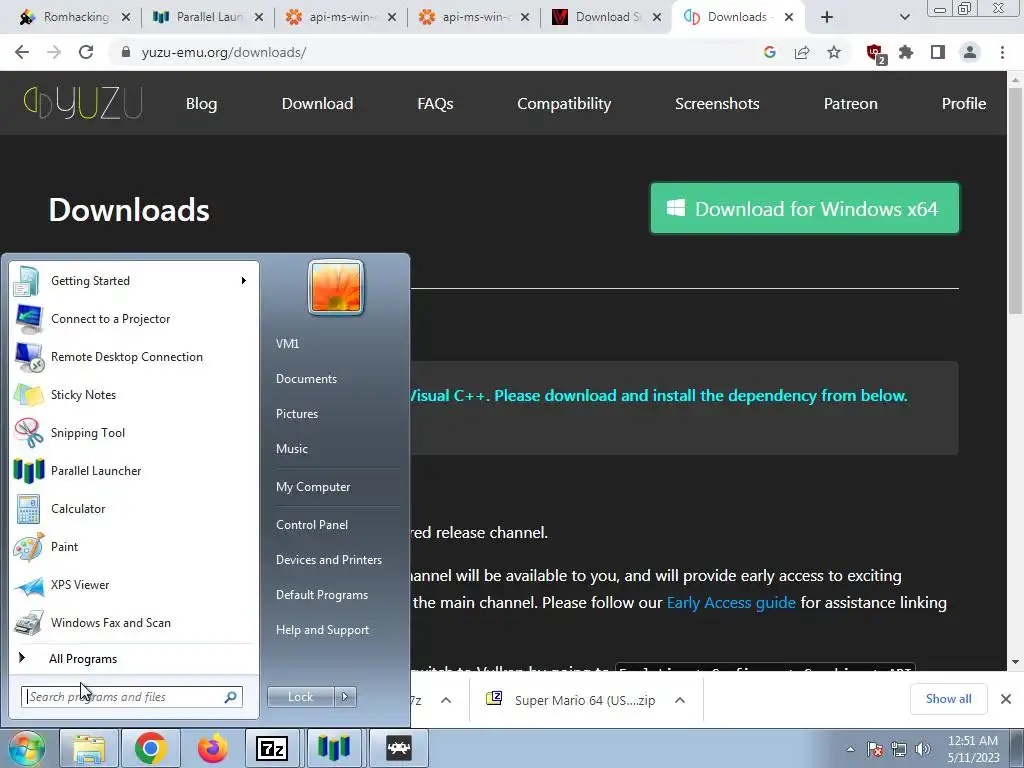Open Control Panel
This screenshot has width=1024, height=768.
pyautogui.click(x=312, y=524)
